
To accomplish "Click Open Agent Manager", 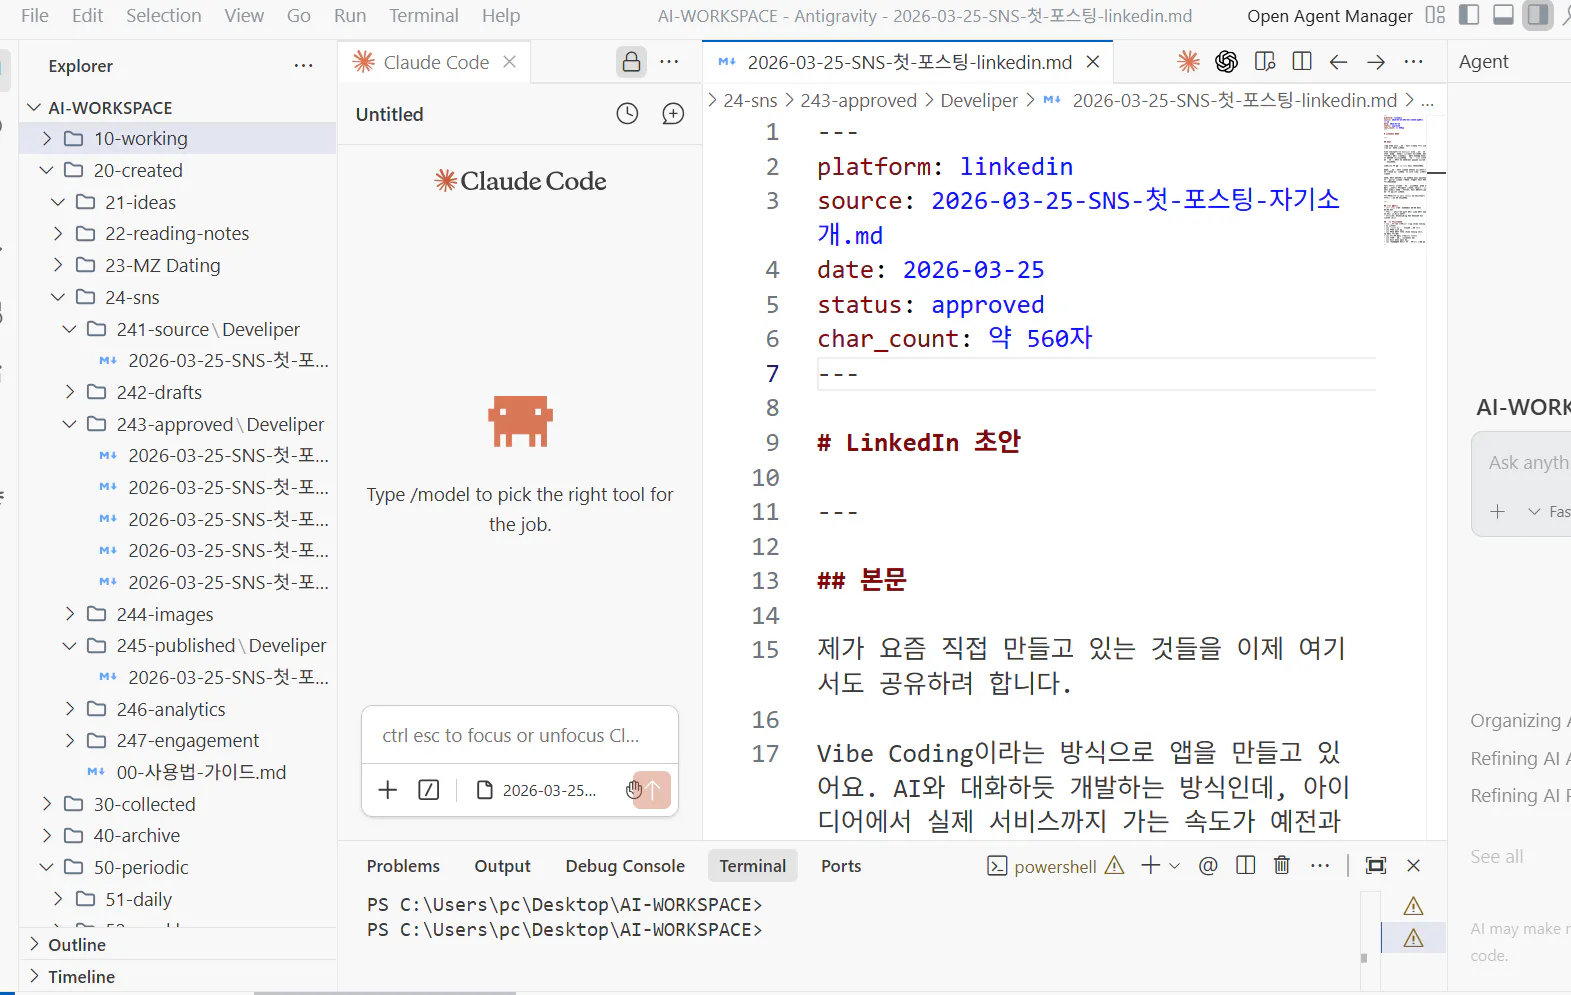I will [1330, 15].
